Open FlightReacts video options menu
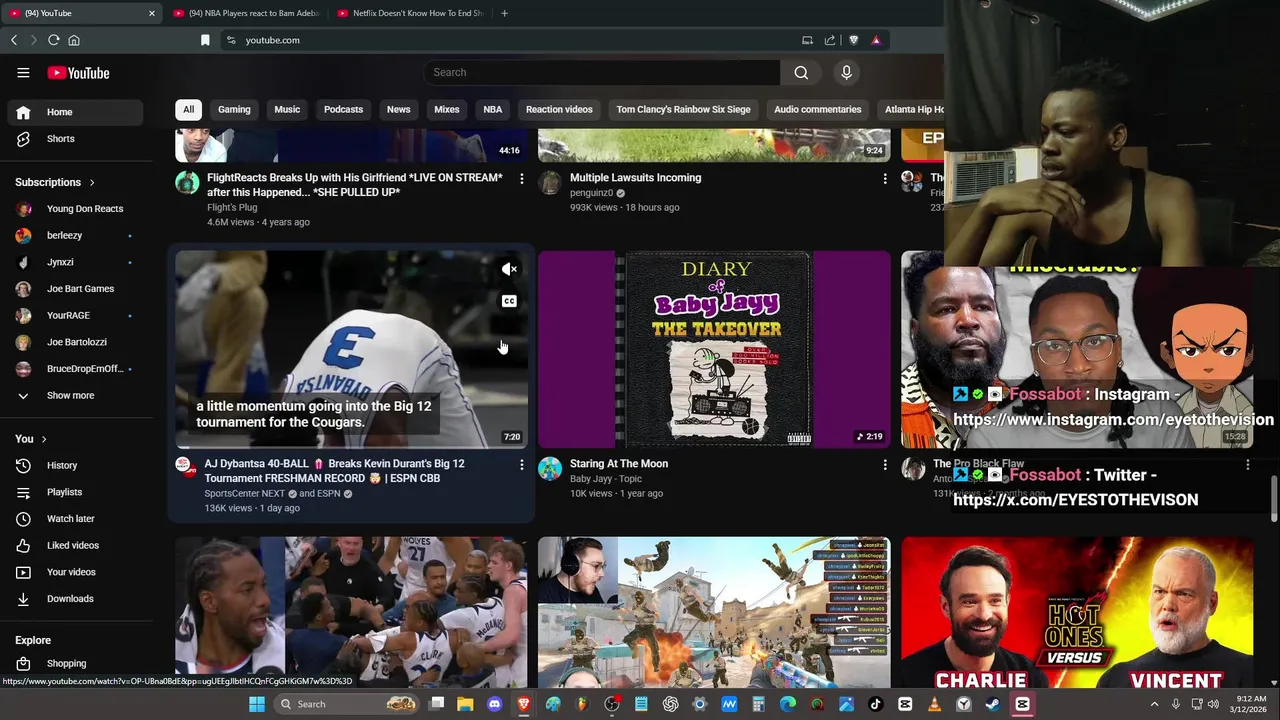Screen dimensions: 1280x720 click(521, 178)
